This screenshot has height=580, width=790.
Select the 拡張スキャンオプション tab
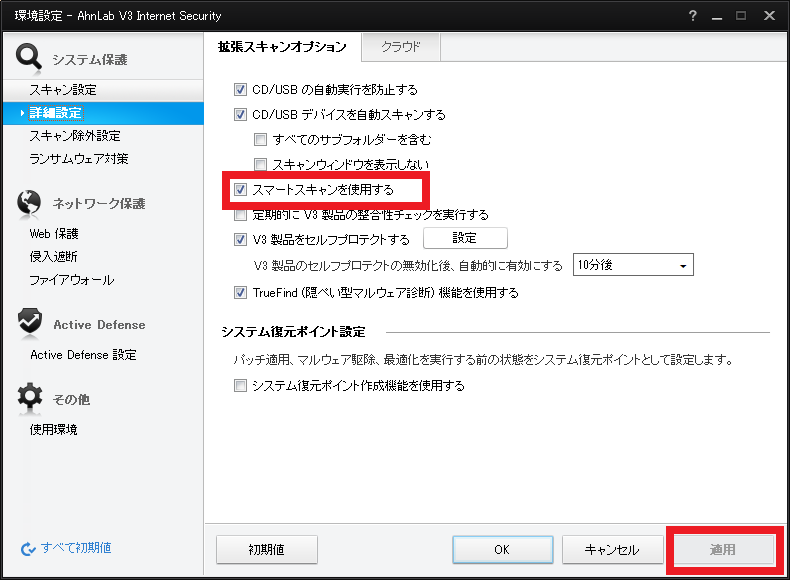[282, 47]
